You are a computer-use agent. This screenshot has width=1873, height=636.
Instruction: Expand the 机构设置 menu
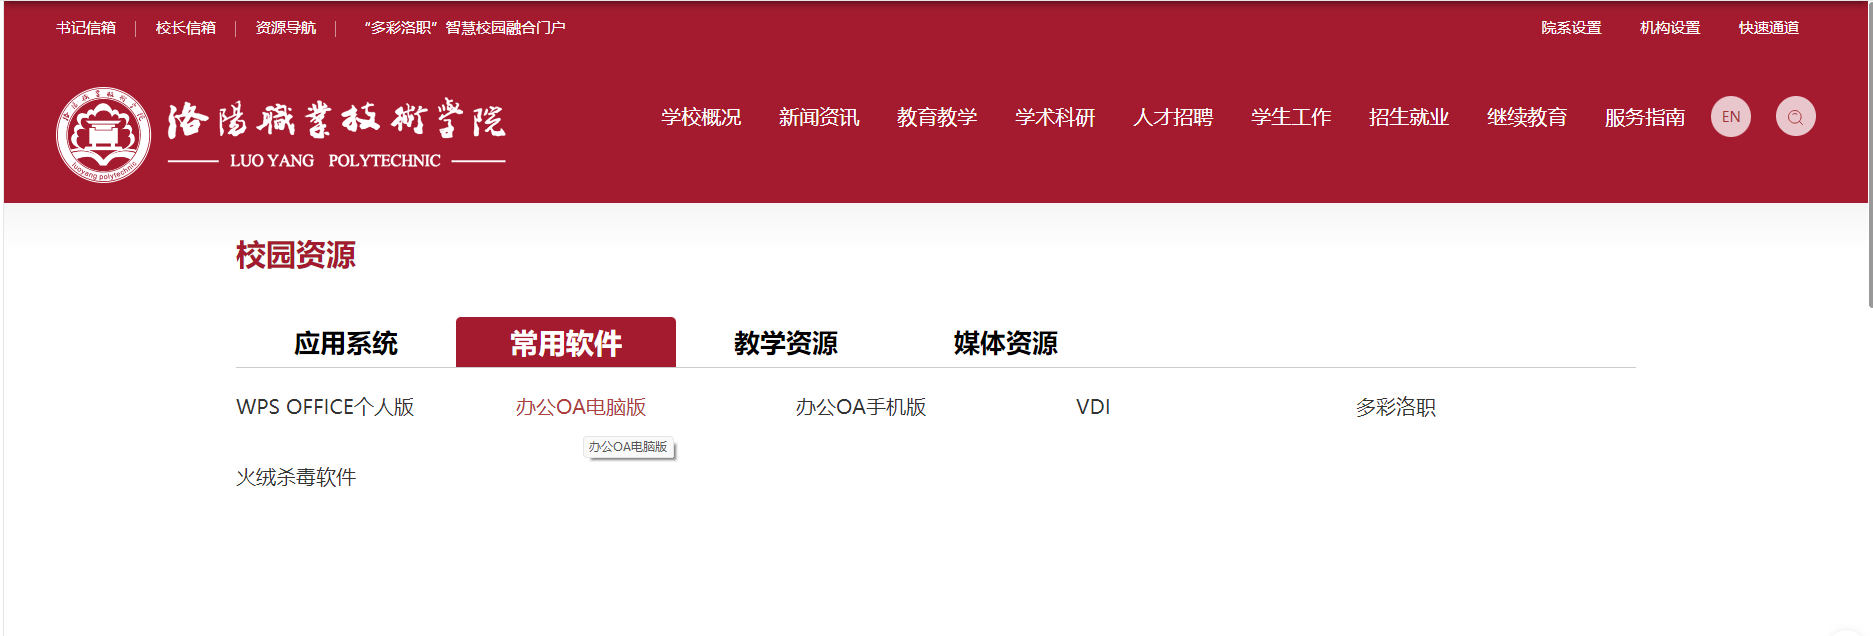point(1670,28)
